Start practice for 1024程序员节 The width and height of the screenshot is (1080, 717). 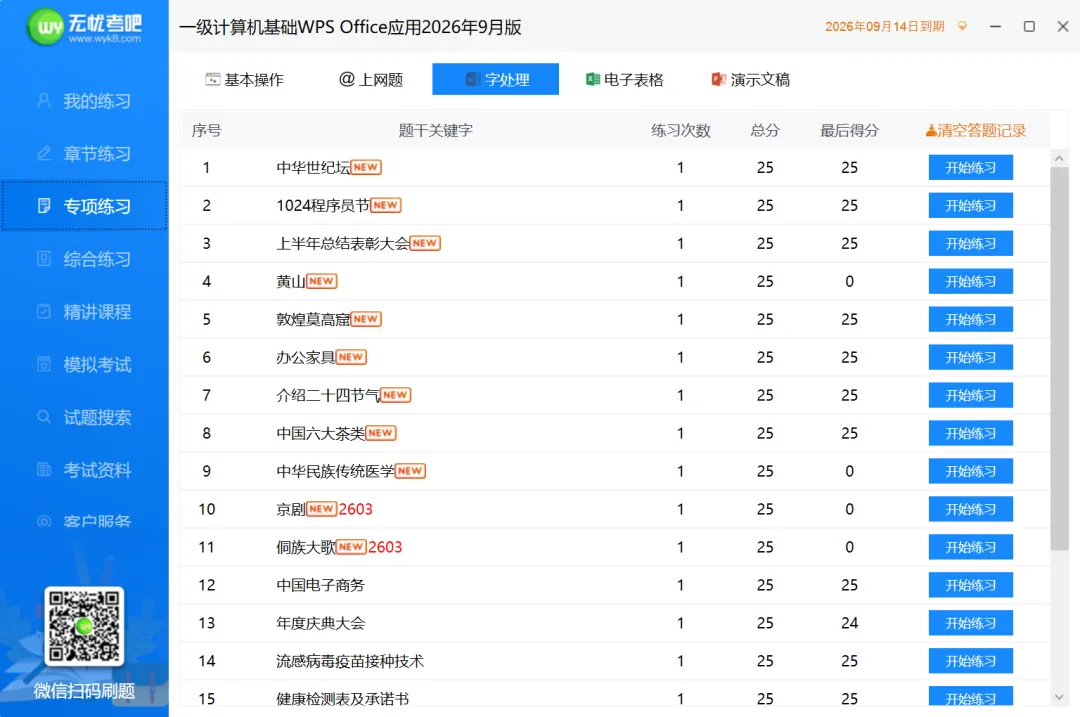click(970, 205)
